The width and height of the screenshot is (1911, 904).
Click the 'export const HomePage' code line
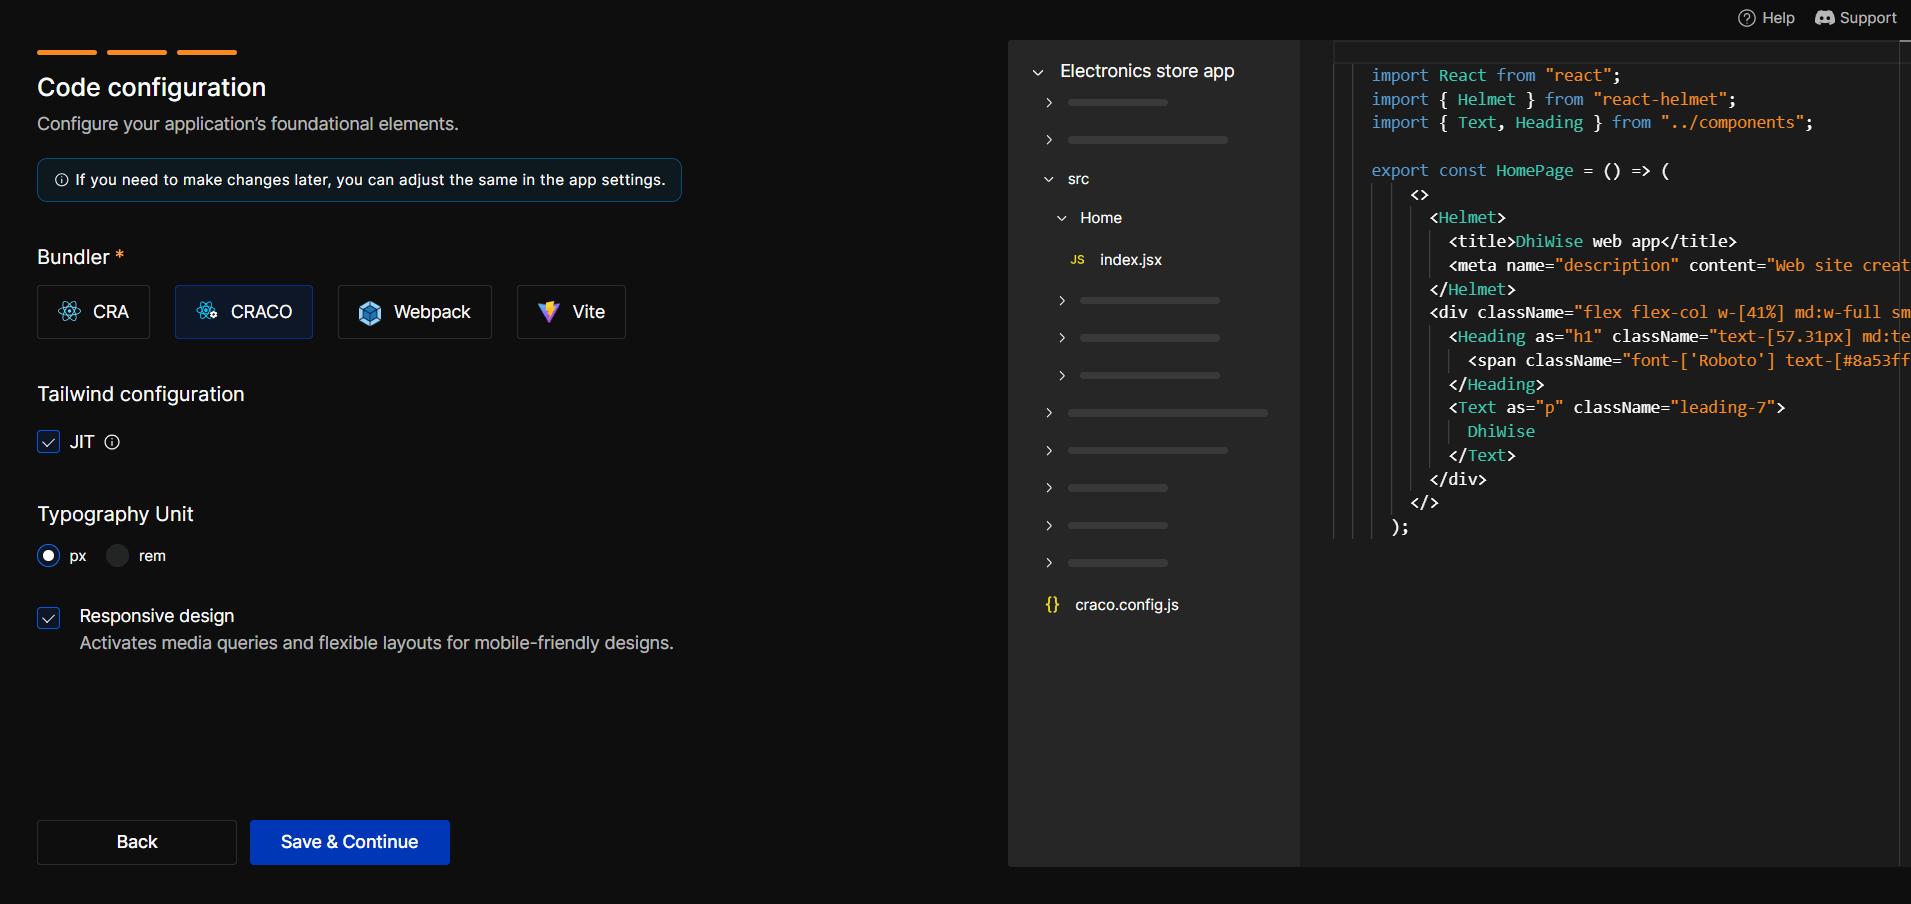tap(1520, 171)
